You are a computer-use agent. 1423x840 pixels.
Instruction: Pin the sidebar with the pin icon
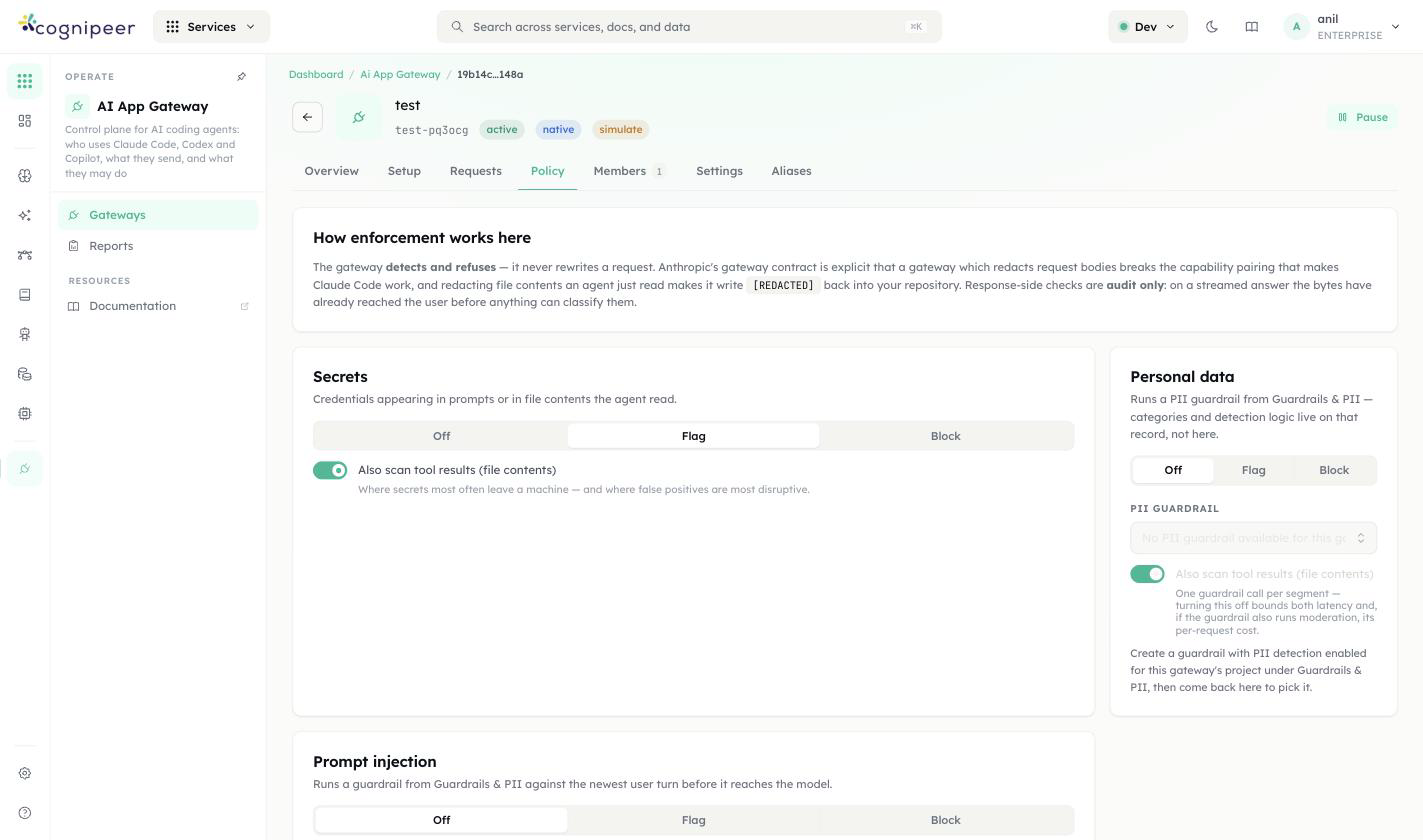(x=241, y=77)
